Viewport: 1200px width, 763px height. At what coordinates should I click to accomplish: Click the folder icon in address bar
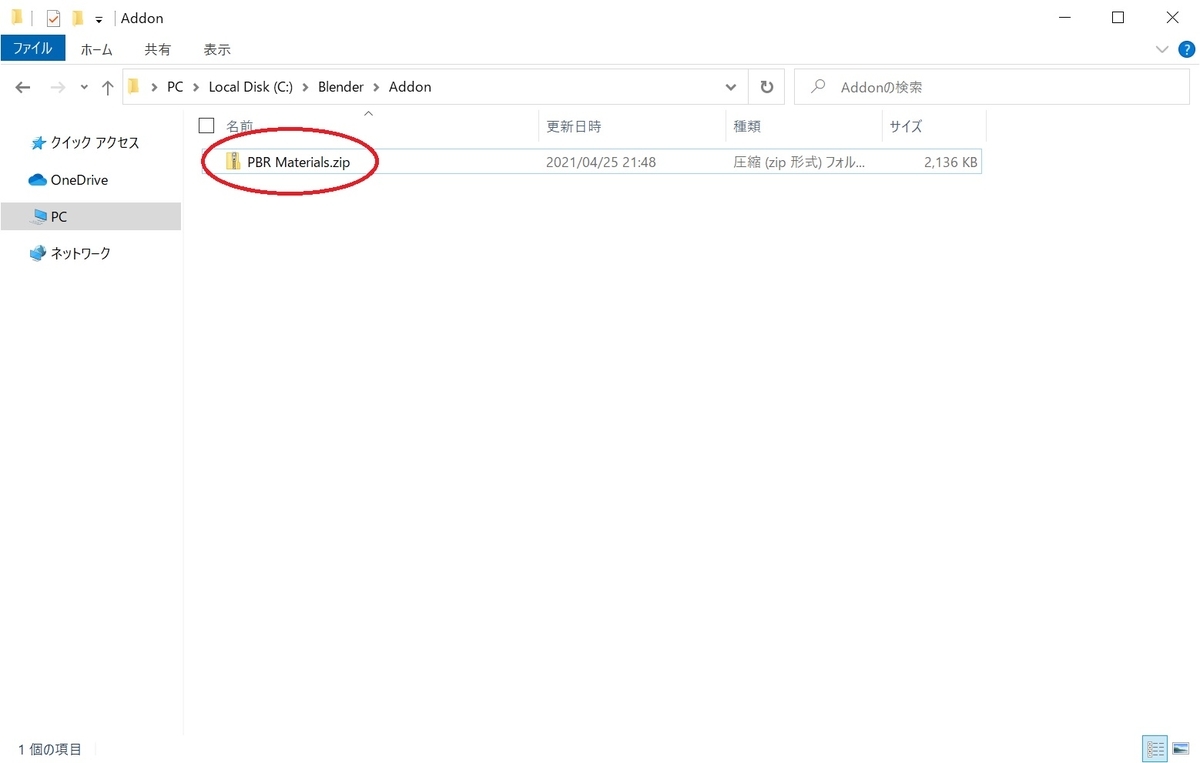click(x=134, y=87)
